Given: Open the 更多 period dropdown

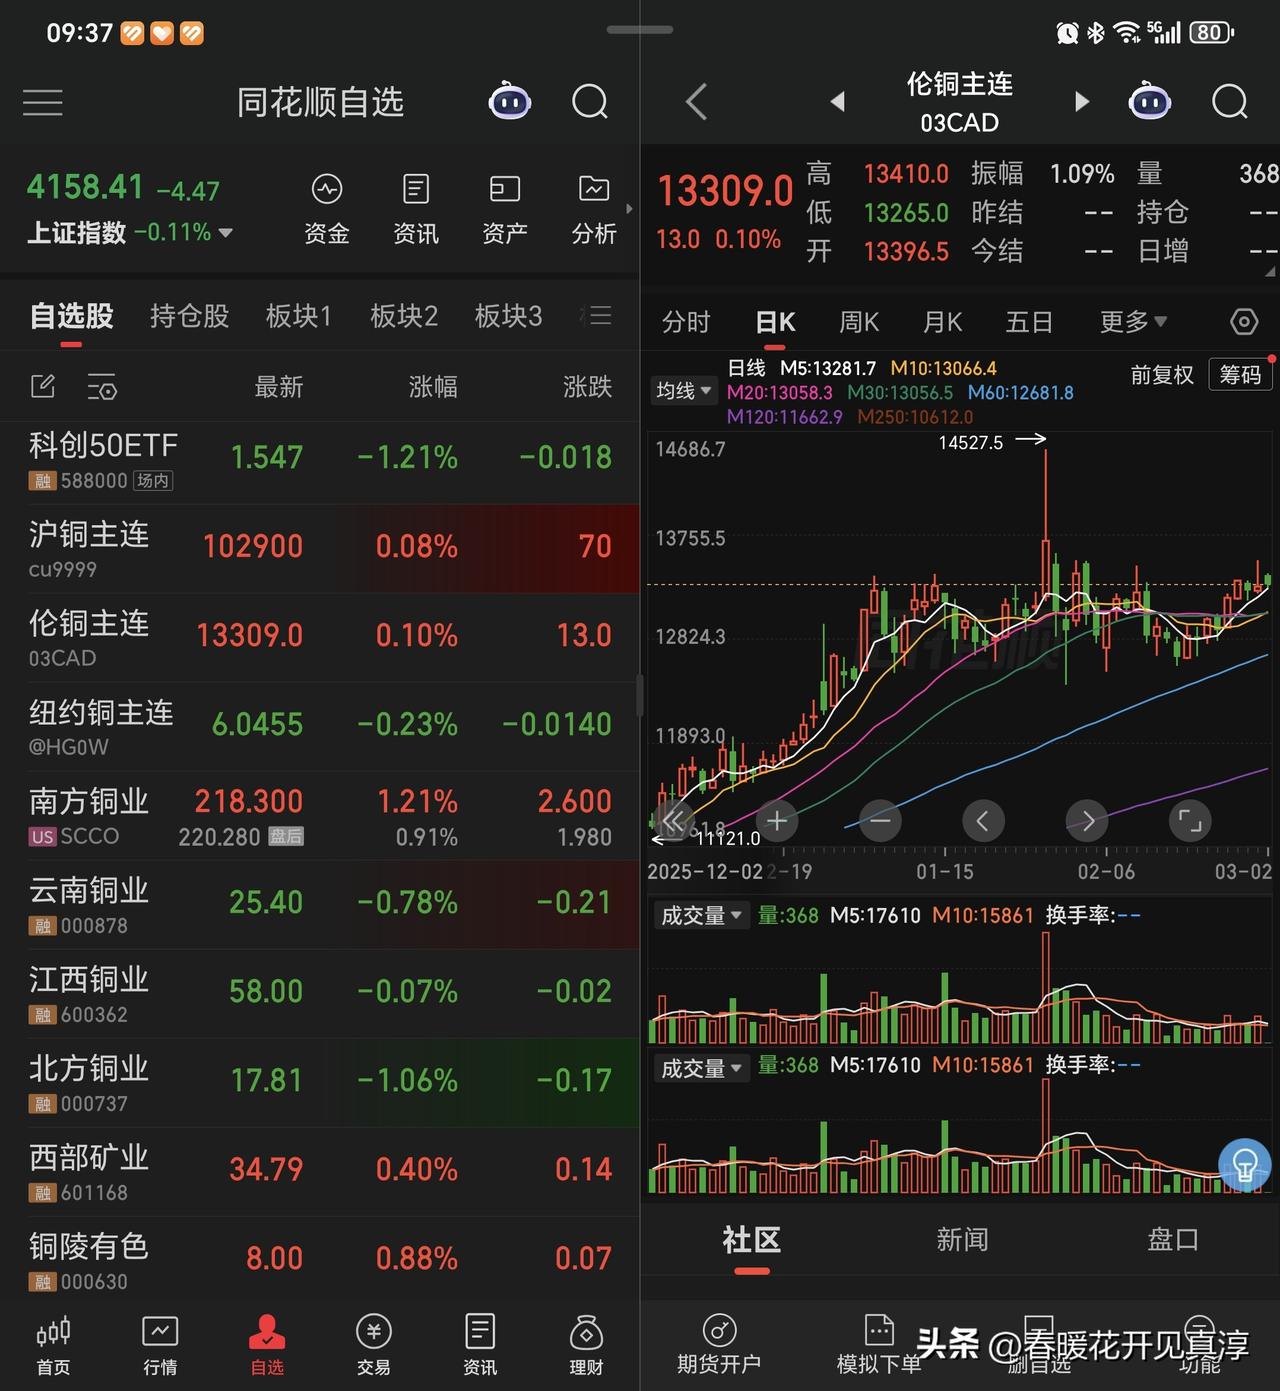Looking at the screenshot, I should pyautogui.click(x=1133, y=322).
